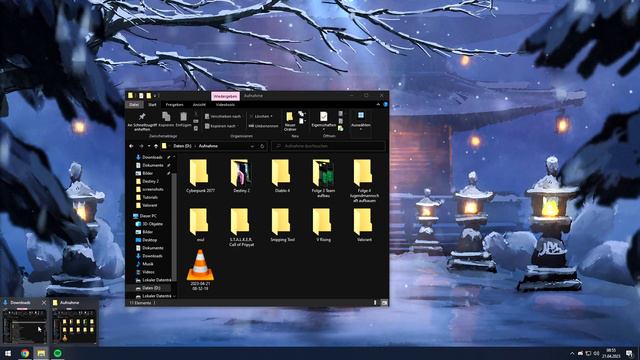The height and width of the screenshot is (360, 640).
Task: Open the recent locations dropdown arrow
Action: (149, 146)
